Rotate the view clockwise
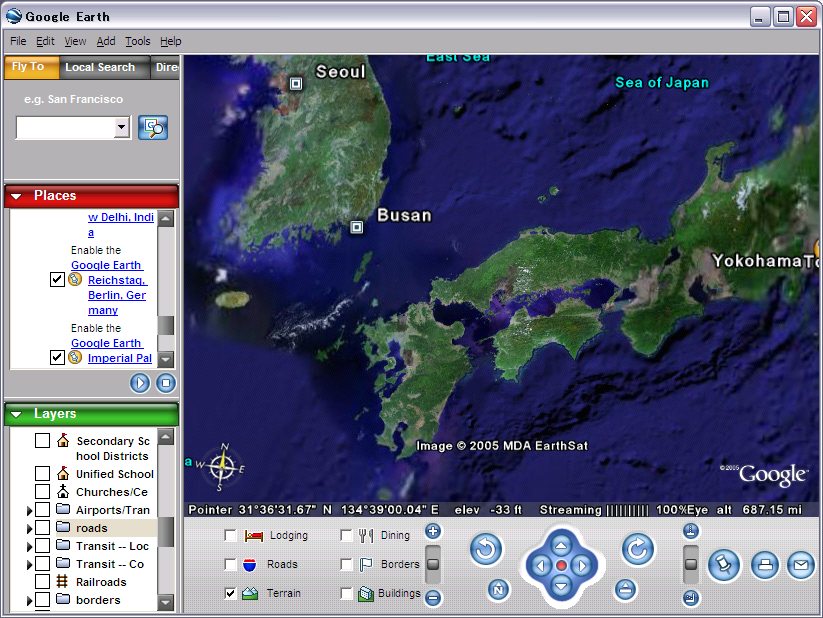 (x=637, y=548)
